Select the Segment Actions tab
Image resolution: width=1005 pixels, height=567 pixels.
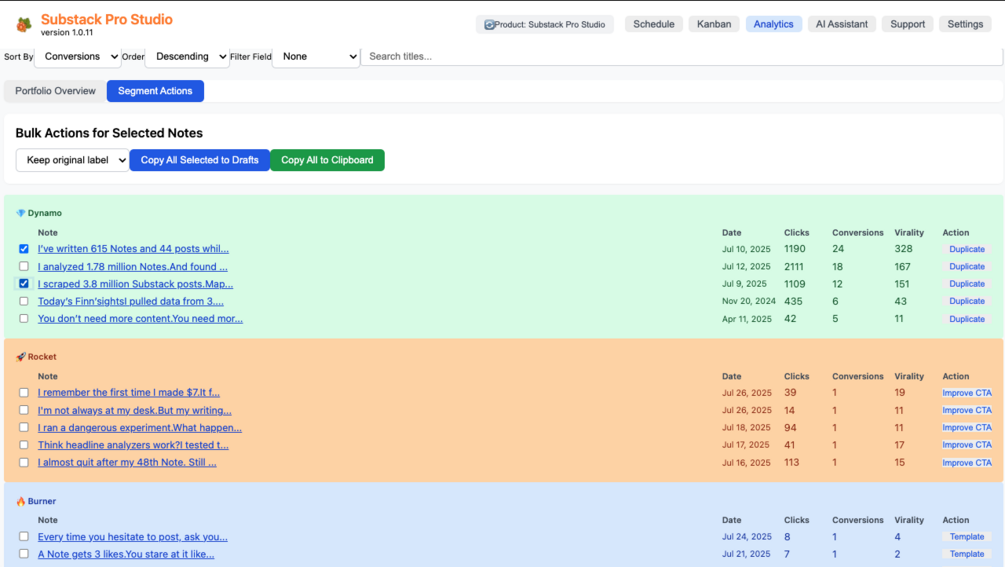pos(155,91)
